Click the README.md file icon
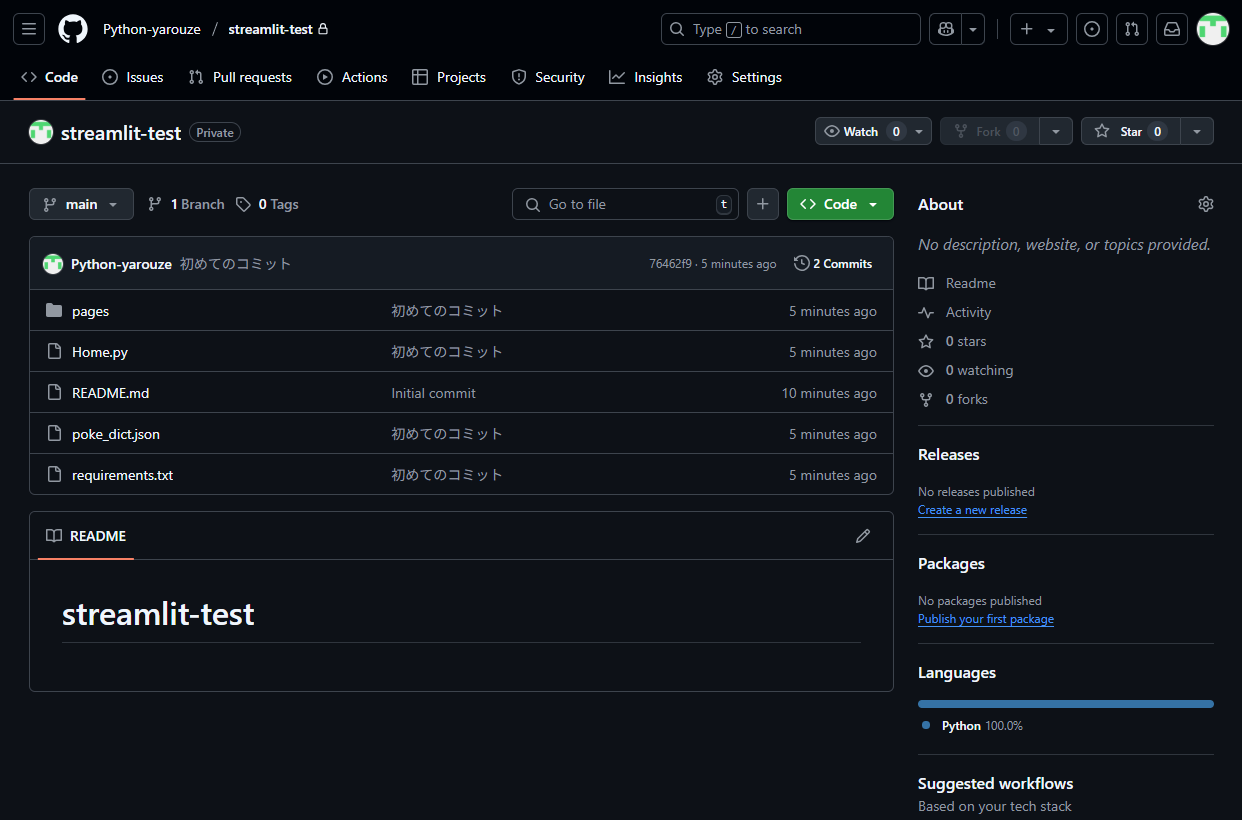Viewport: 1242px width, 820px height. (x=54, y=393)
